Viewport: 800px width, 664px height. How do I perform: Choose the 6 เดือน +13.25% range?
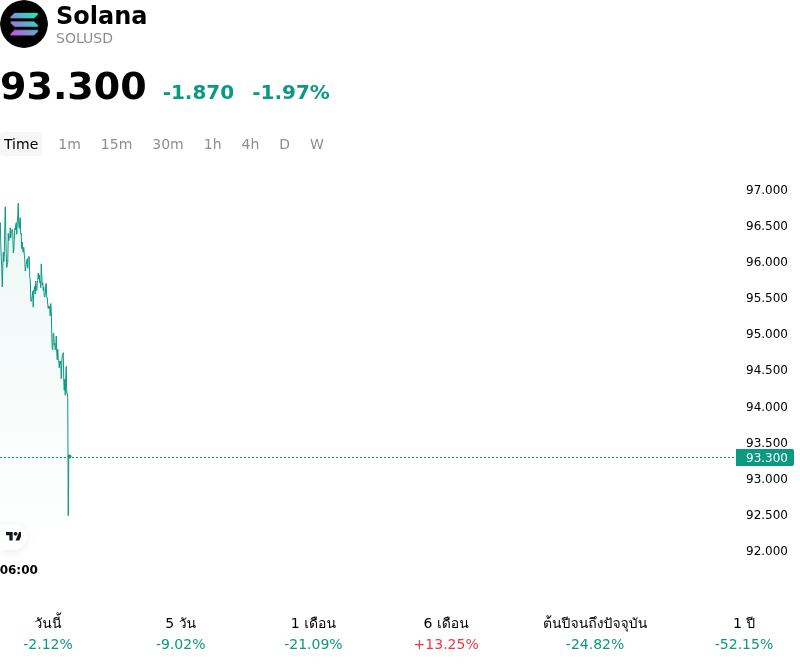point(446,633)
